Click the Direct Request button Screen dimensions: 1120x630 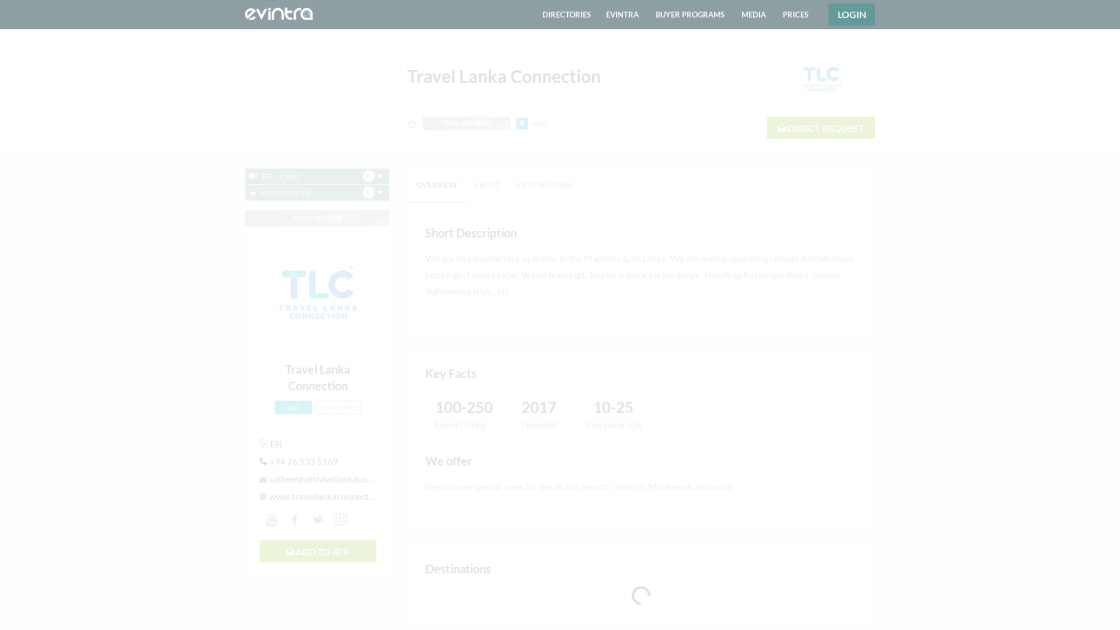point(820,128)
